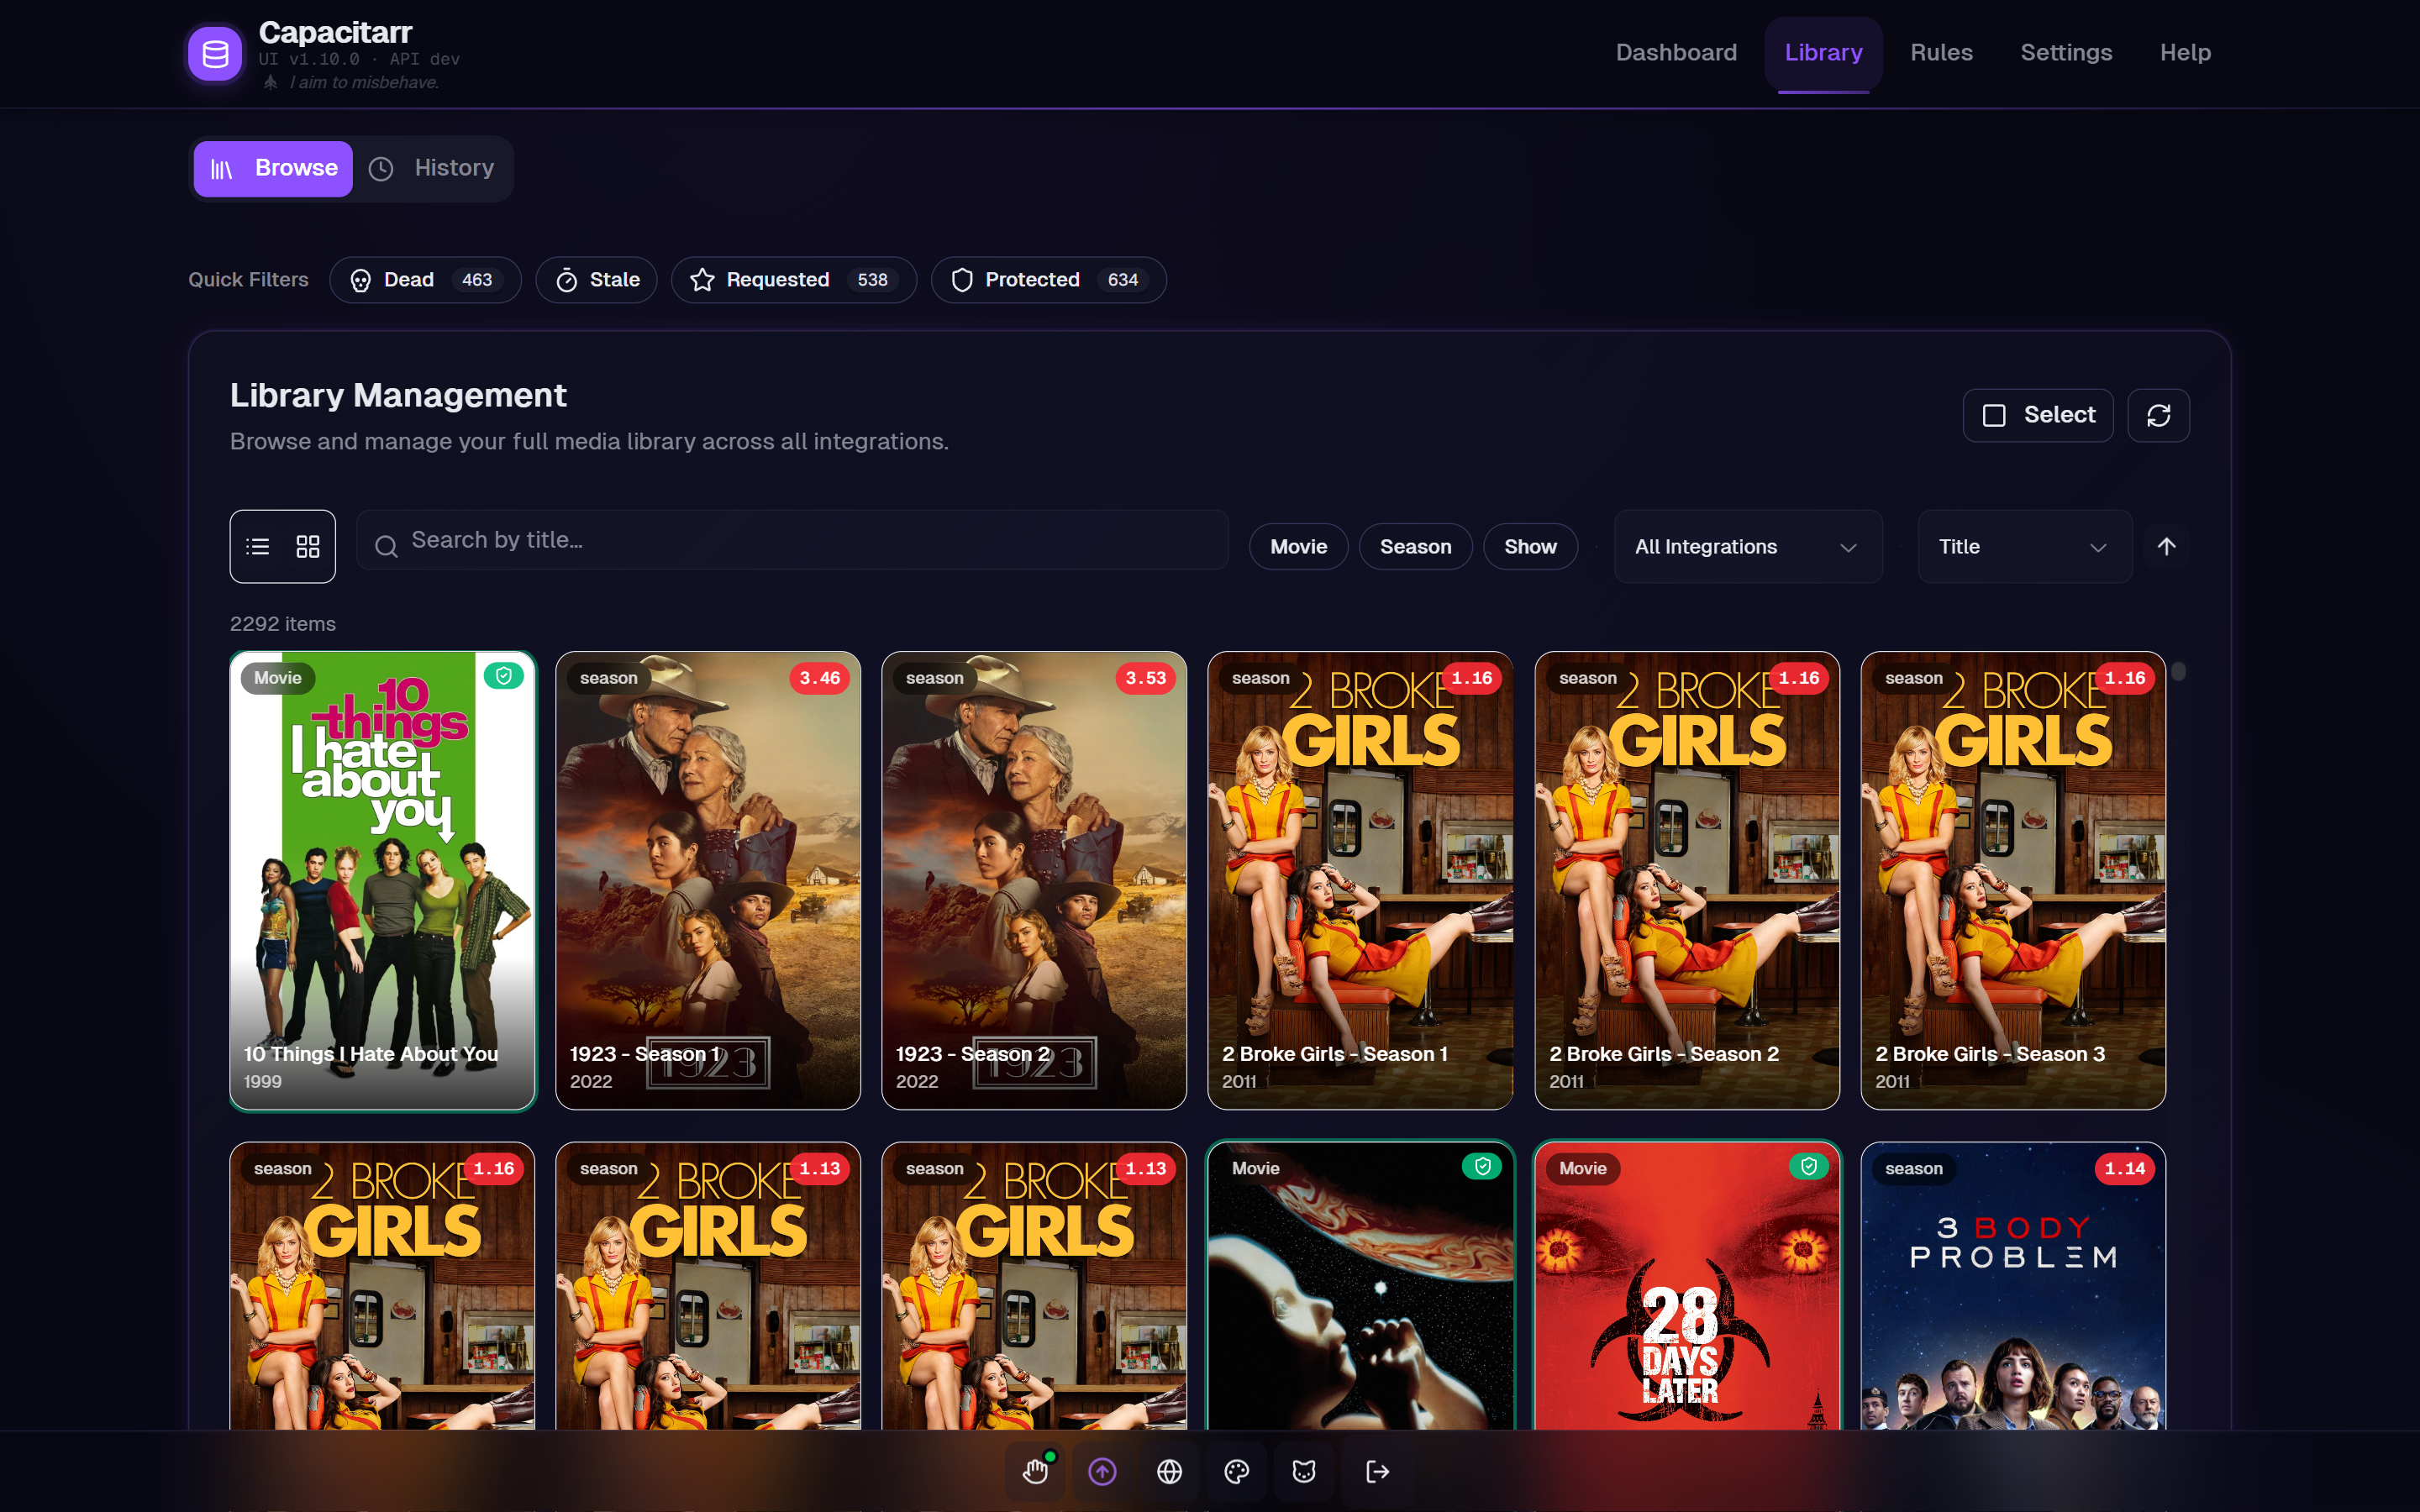
Task: Click the protected shield badge on 28 Days Later
Action: (x=1809, y=1166)
